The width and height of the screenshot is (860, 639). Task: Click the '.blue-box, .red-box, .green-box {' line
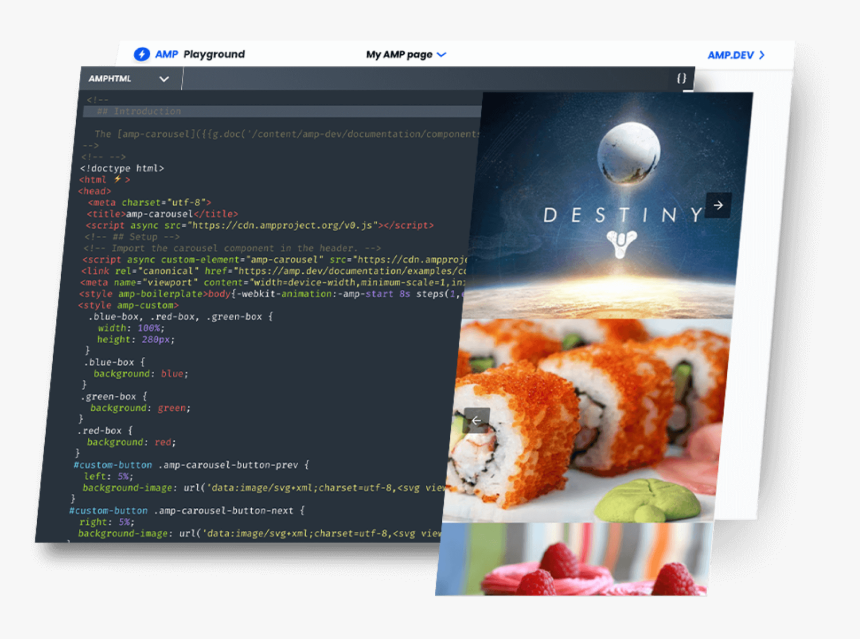180,317
